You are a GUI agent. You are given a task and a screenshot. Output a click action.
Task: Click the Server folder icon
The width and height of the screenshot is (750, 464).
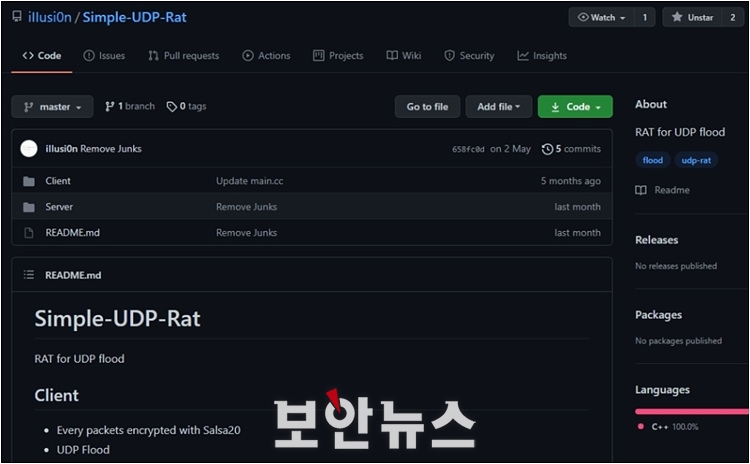click(29, 207)
